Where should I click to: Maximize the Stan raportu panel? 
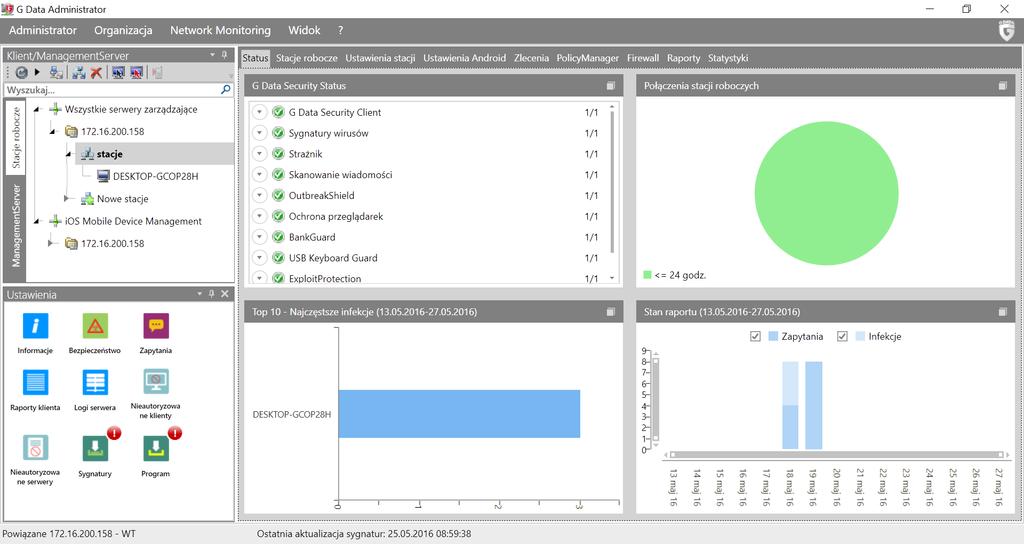pyautogui.click(x=1002, y=312)
